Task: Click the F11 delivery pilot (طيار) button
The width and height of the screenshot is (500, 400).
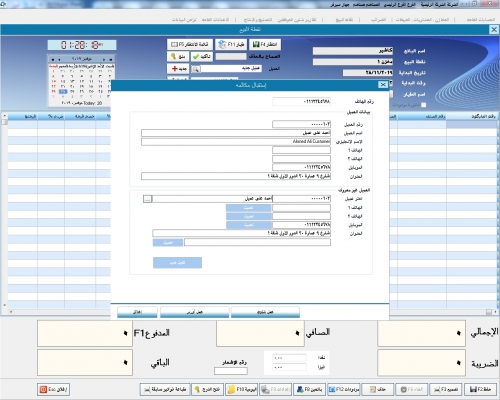Action: pos(231,44)
